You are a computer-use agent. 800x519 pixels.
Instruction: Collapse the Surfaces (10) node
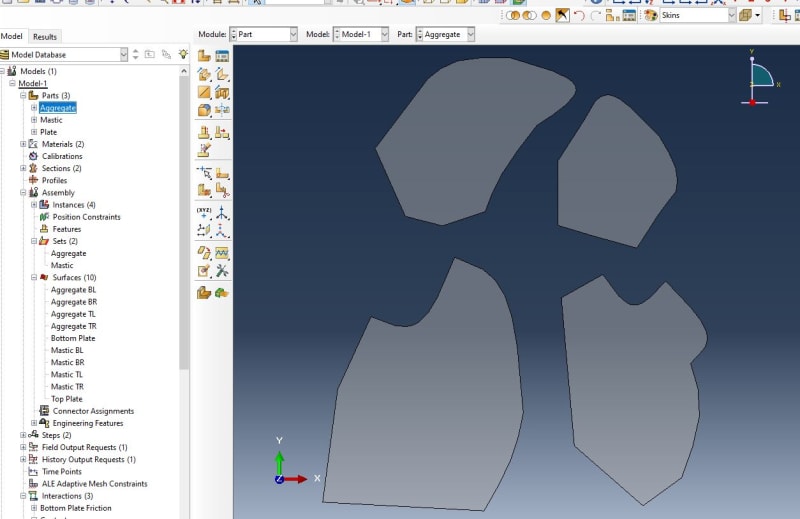[x=34, y=278]
